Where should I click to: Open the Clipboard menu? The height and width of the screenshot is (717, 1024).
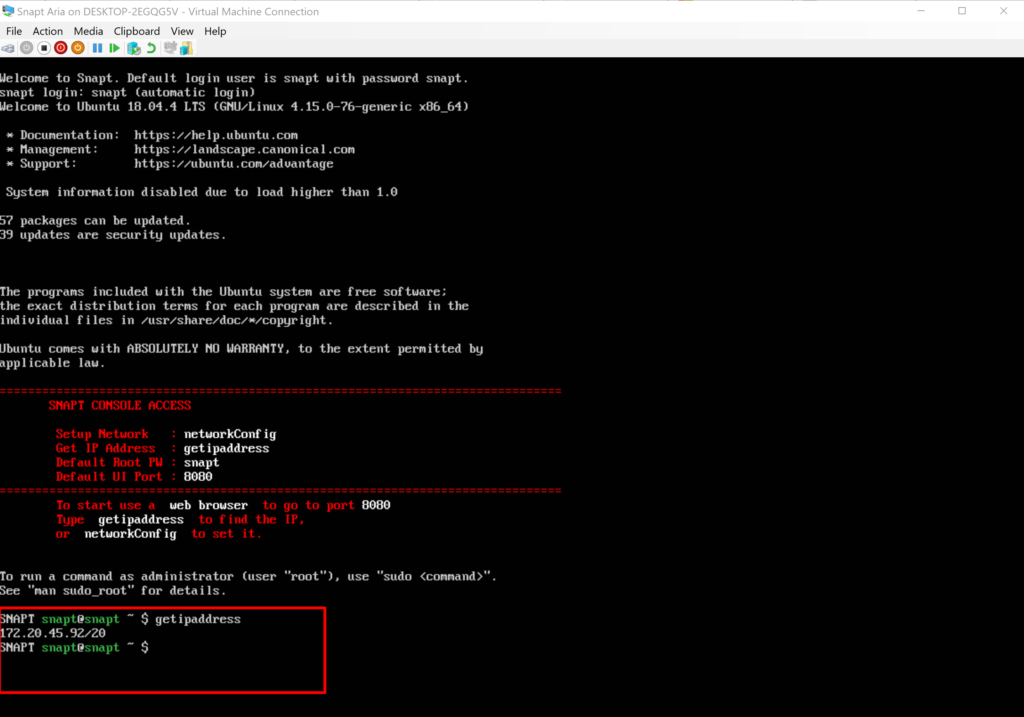tap(136, 31)
